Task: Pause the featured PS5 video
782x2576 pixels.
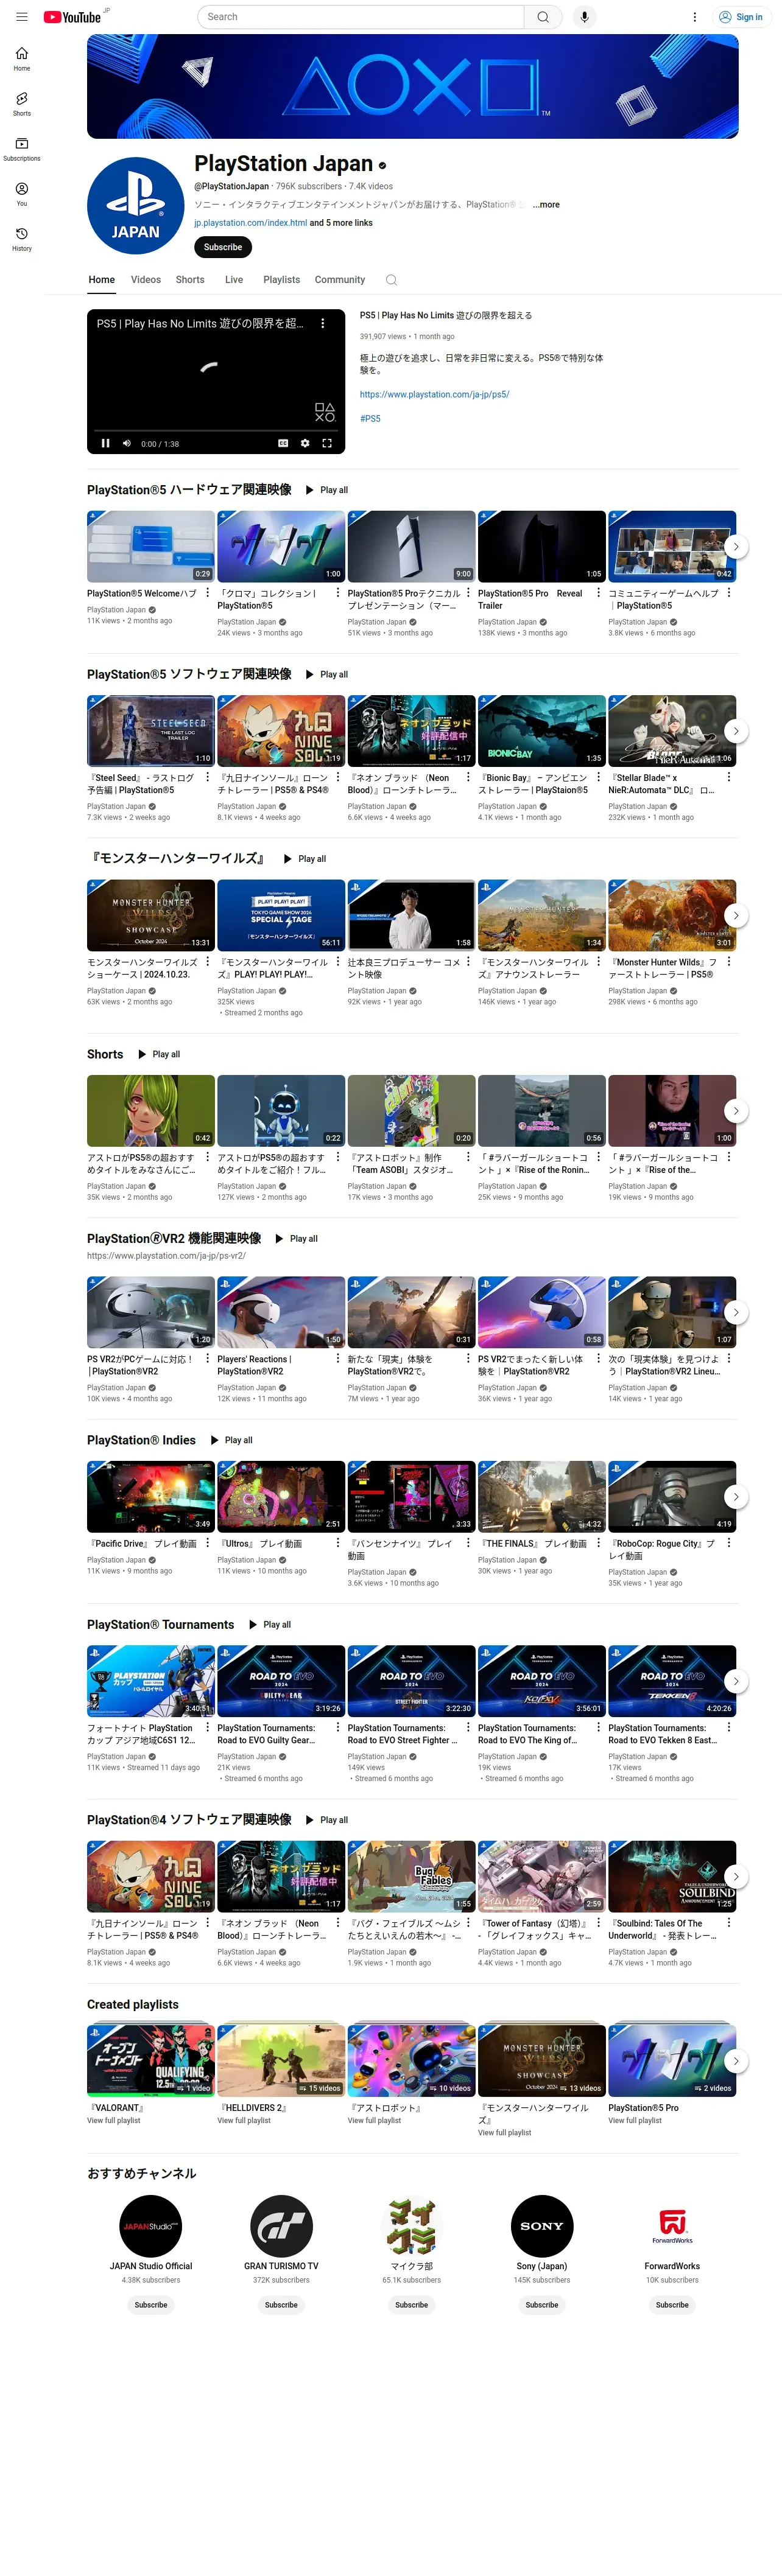Action: pos(105,443)
